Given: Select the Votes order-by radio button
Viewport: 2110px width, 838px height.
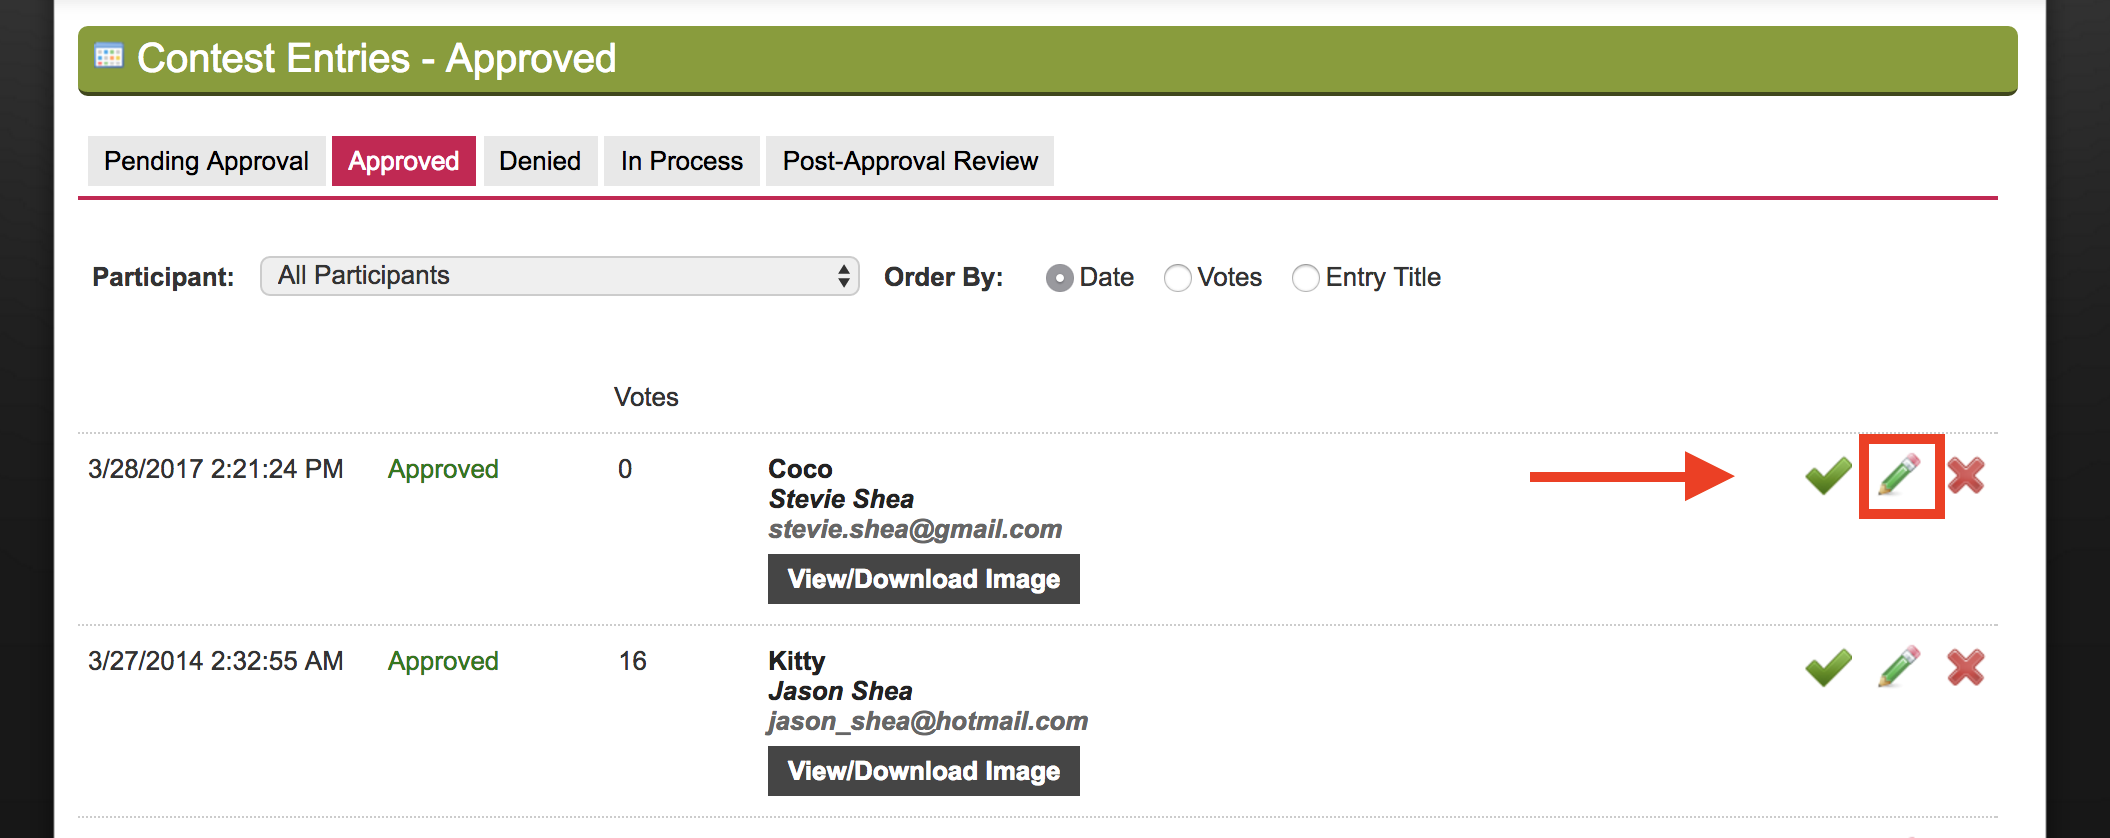Looking at the screenshot, I should [1178, 278].
